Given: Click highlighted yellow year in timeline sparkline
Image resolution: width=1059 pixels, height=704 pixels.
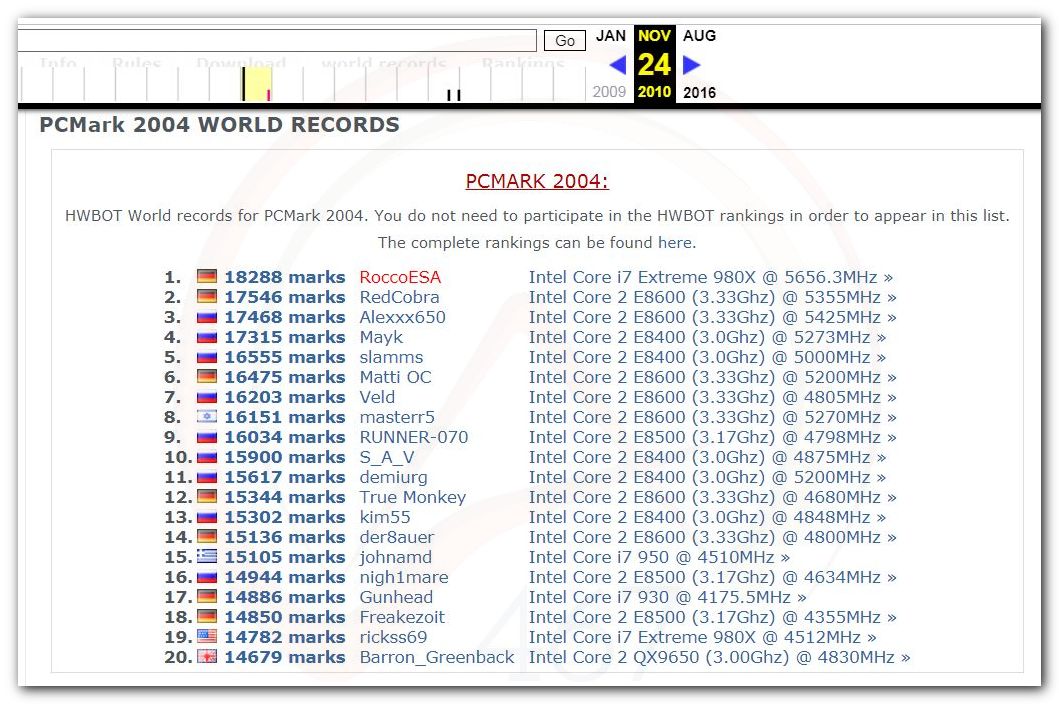Looking at the screenshot, I should [257, 84].
